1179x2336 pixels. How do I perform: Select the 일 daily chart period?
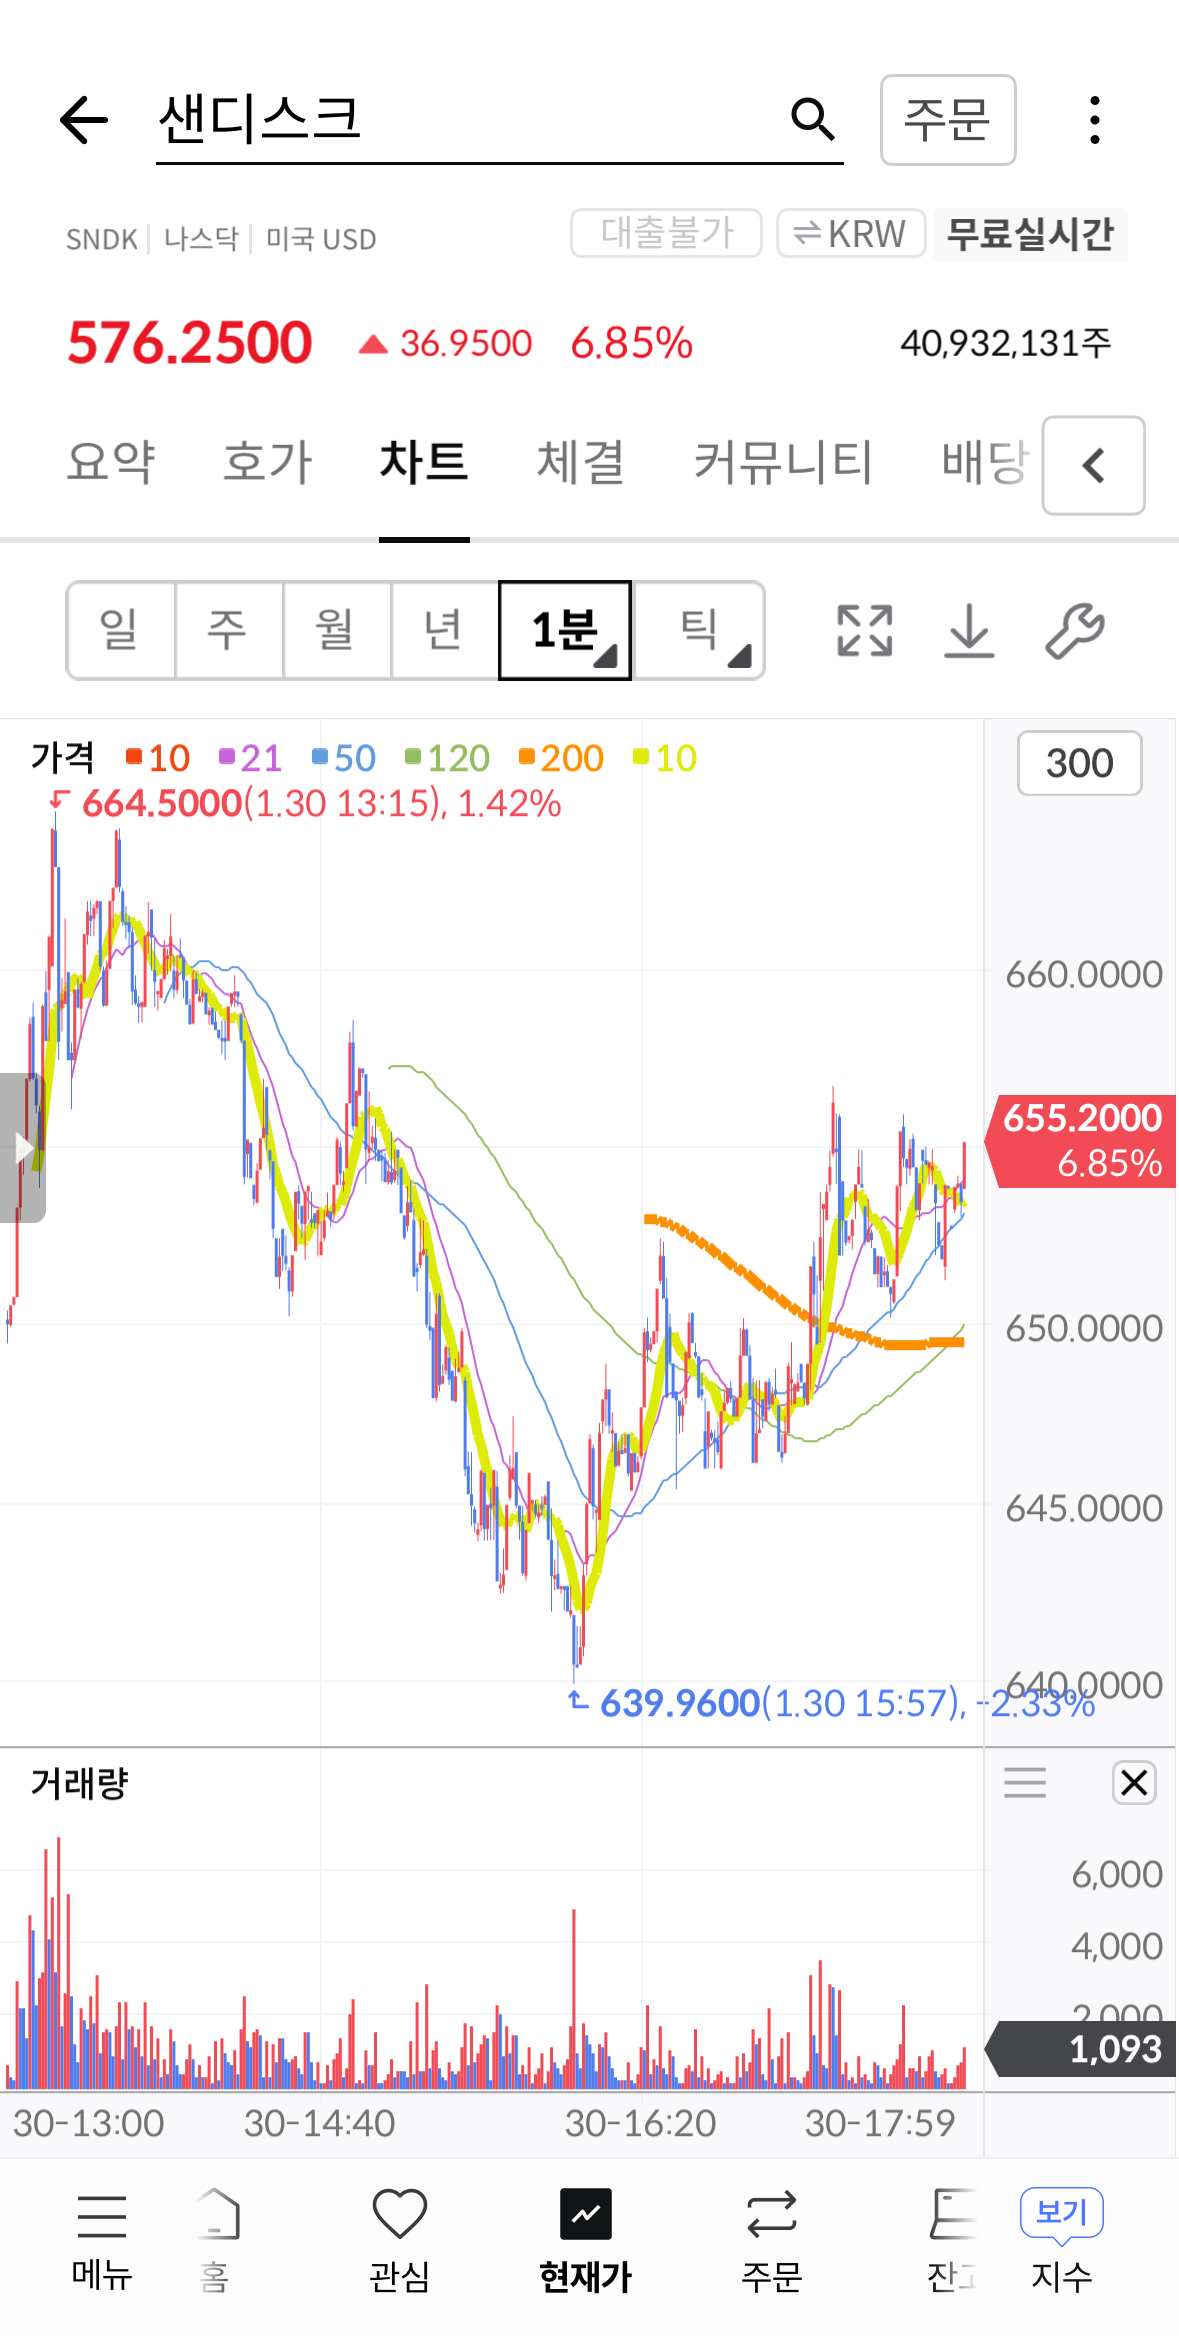click(120, 631)
